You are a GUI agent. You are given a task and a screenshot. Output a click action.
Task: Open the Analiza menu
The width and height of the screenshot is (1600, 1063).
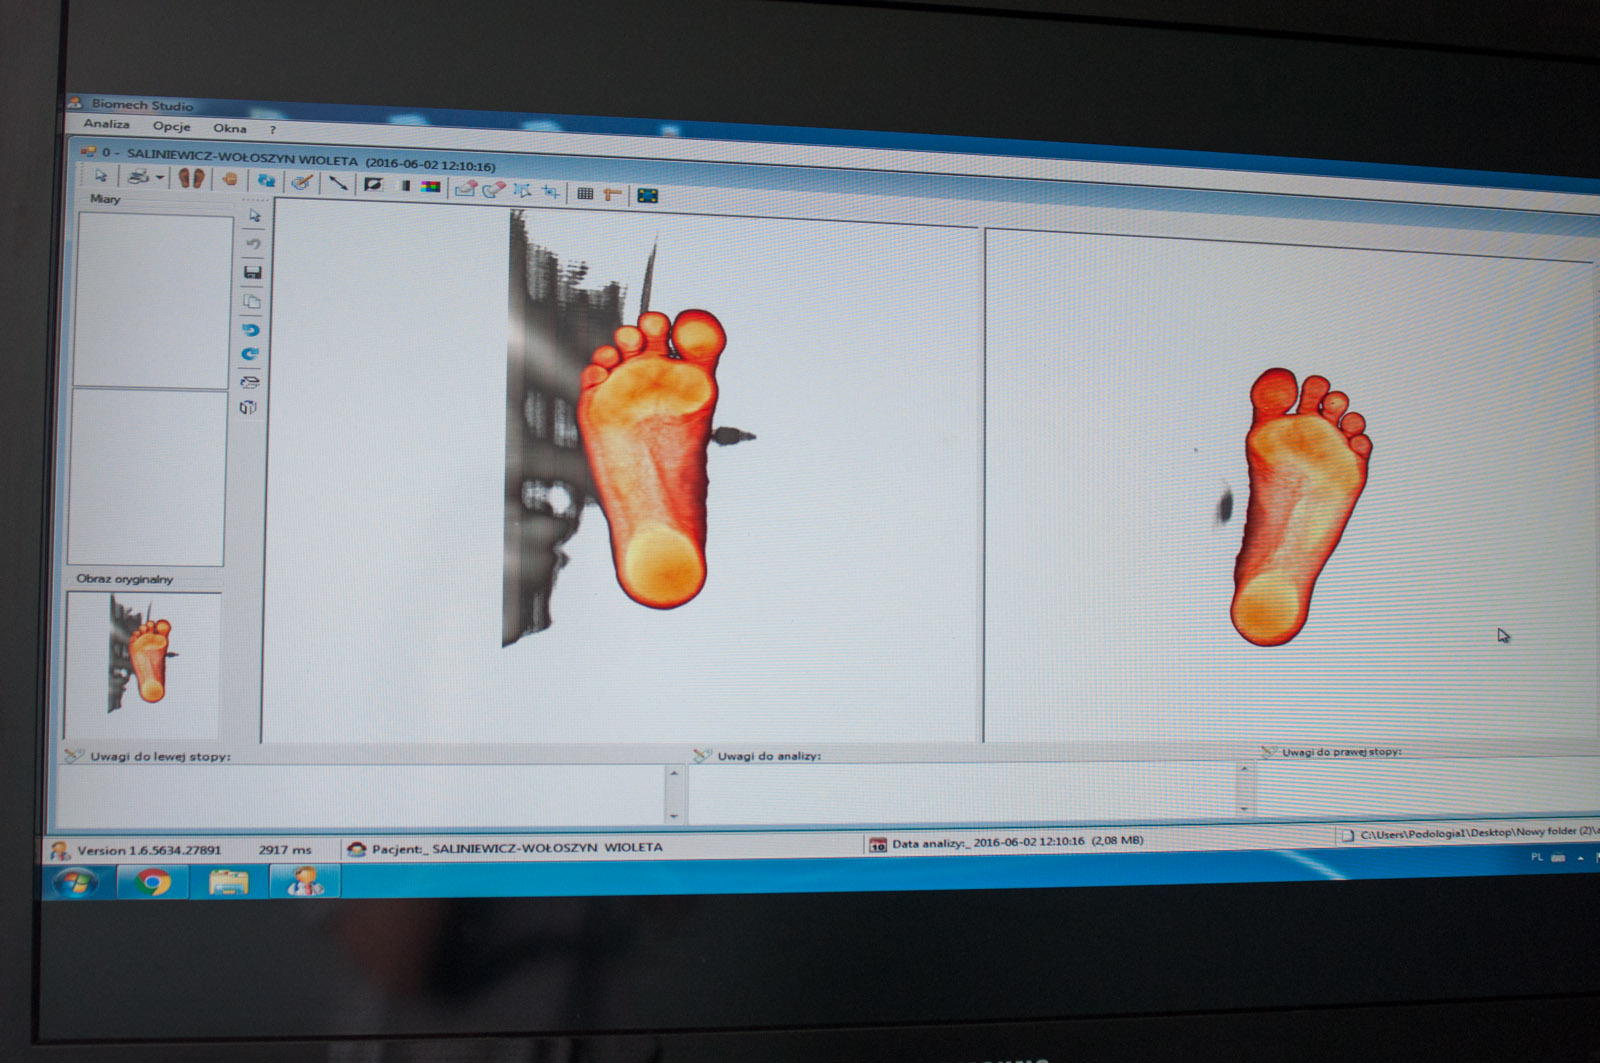click(x=106, y=124)
